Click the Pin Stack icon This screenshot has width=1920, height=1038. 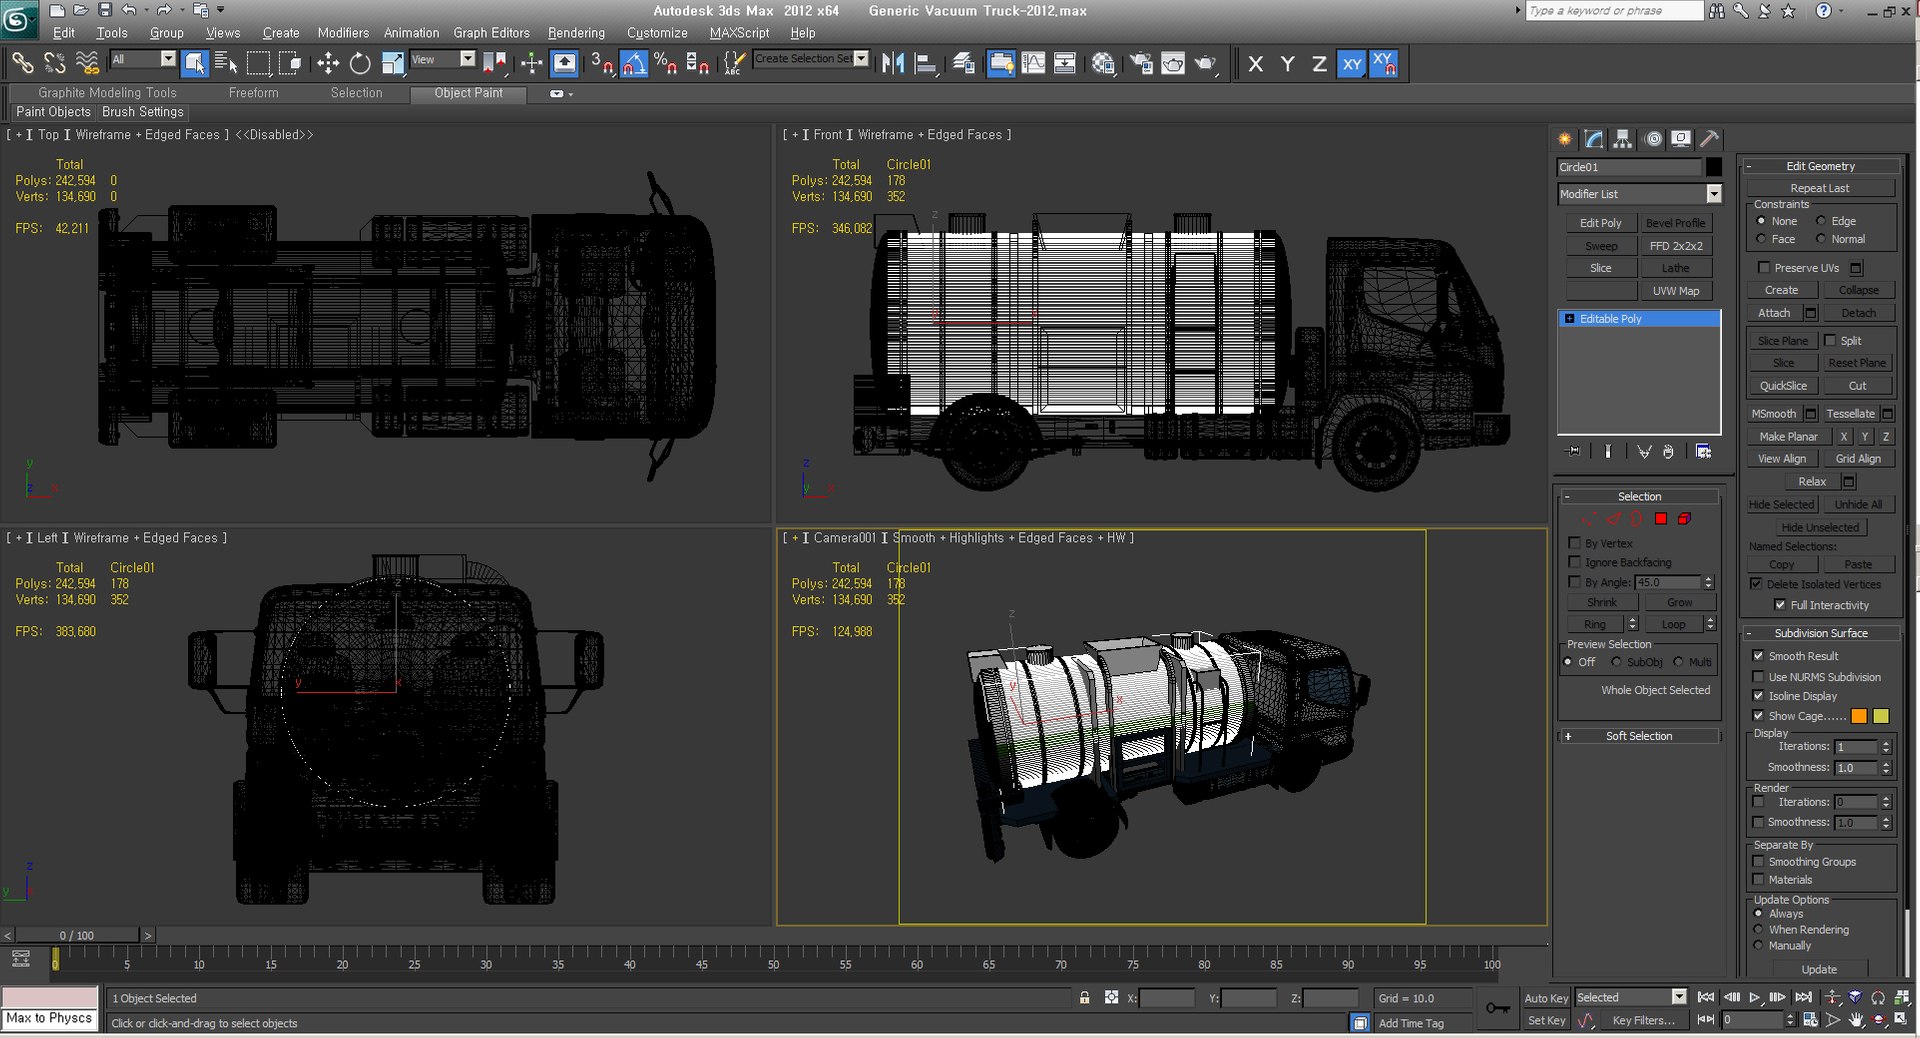point(1573,451)
